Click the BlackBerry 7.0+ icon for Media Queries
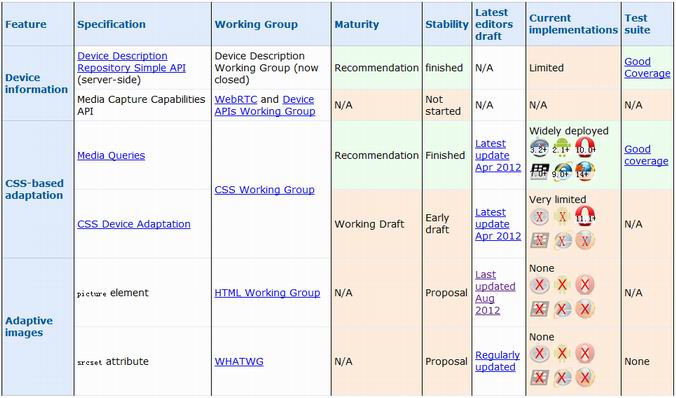Viewport: 676px width, 398px height. [x=539, y=172]
